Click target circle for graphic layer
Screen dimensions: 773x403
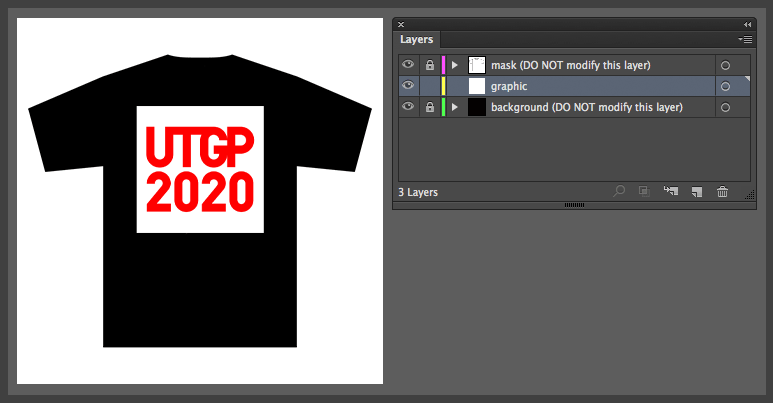point(725,86)
